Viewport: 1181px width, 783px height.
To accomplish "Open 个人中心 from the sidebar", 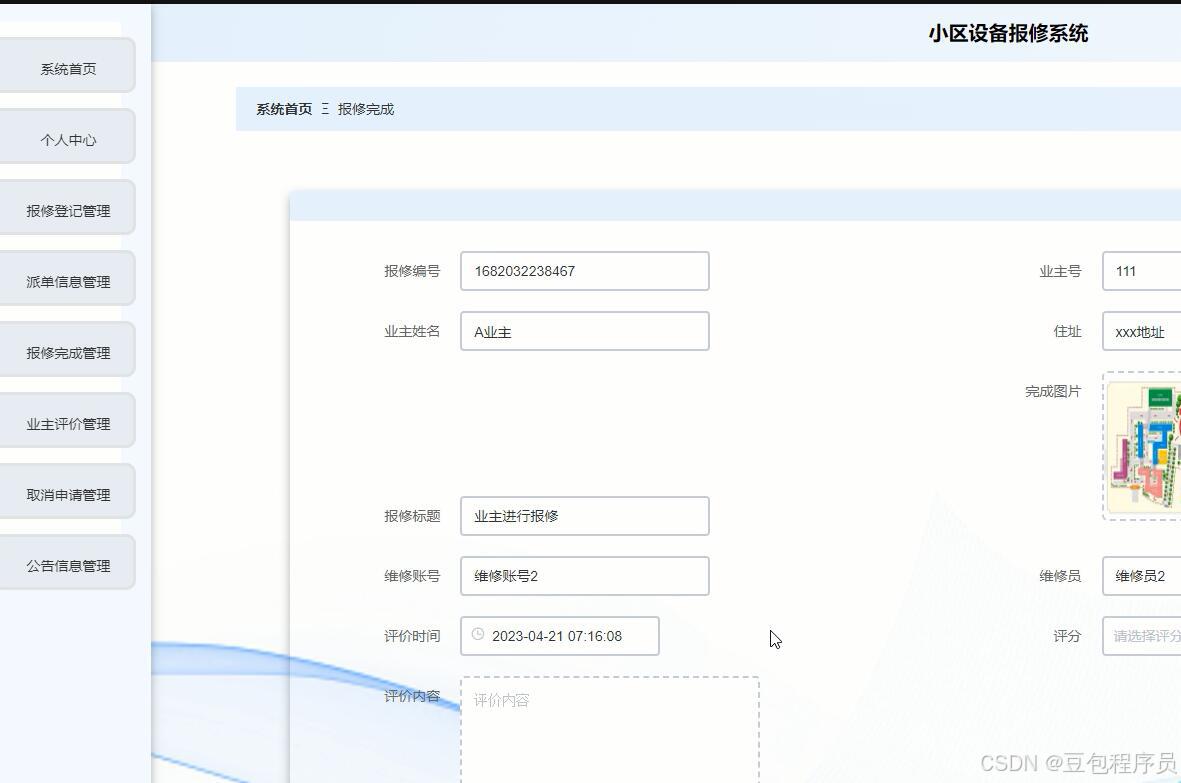I will click(x=67, y=140).
